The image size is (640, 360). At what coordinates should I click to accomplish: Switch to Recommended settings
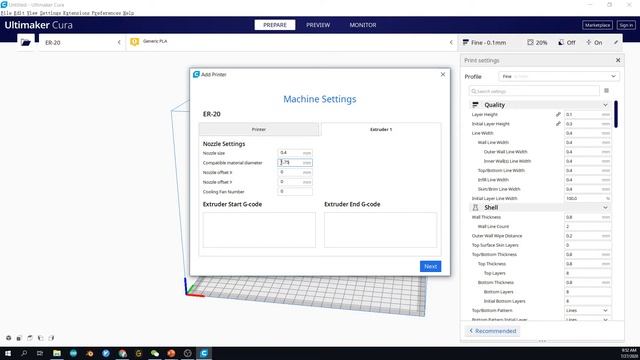point(493,331)
